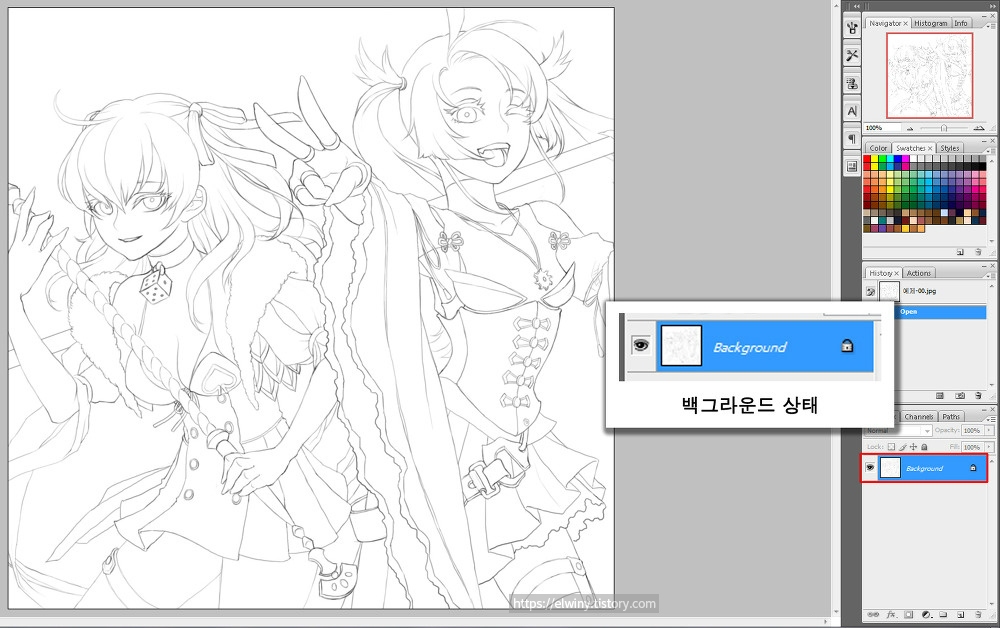Screen dimensions: 1000x628
Task: Create a new snapshot in History panel
Action: pyautogui.click(x=960, y=396)
